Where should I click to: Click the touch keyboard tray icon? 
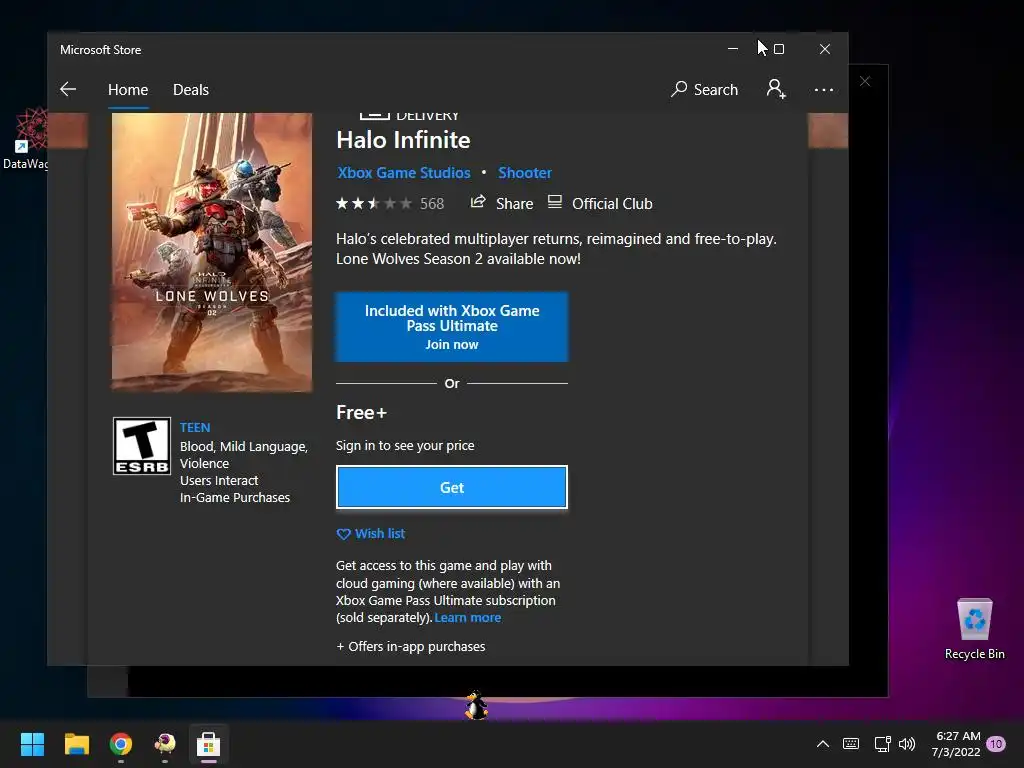point(851,744)
